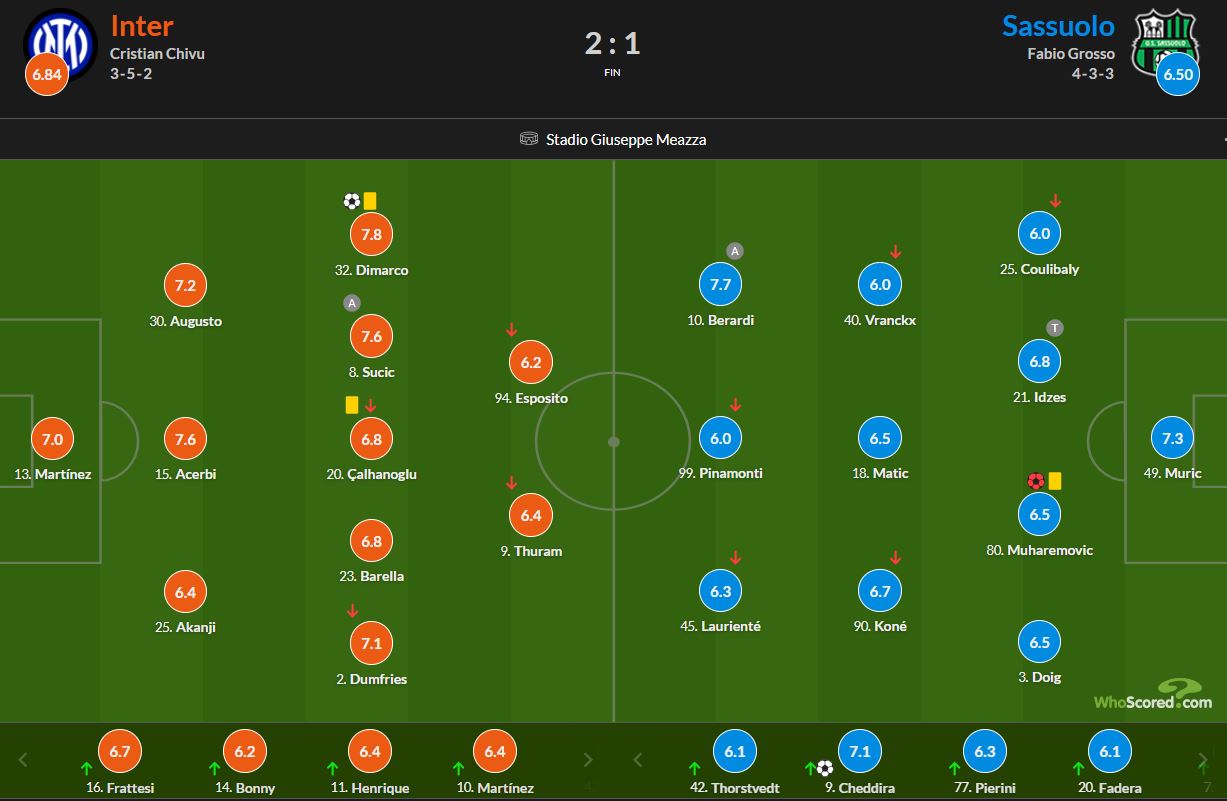Click the WhoScored.com logo
The image size is (1227, 801).
pos(1153,694)
